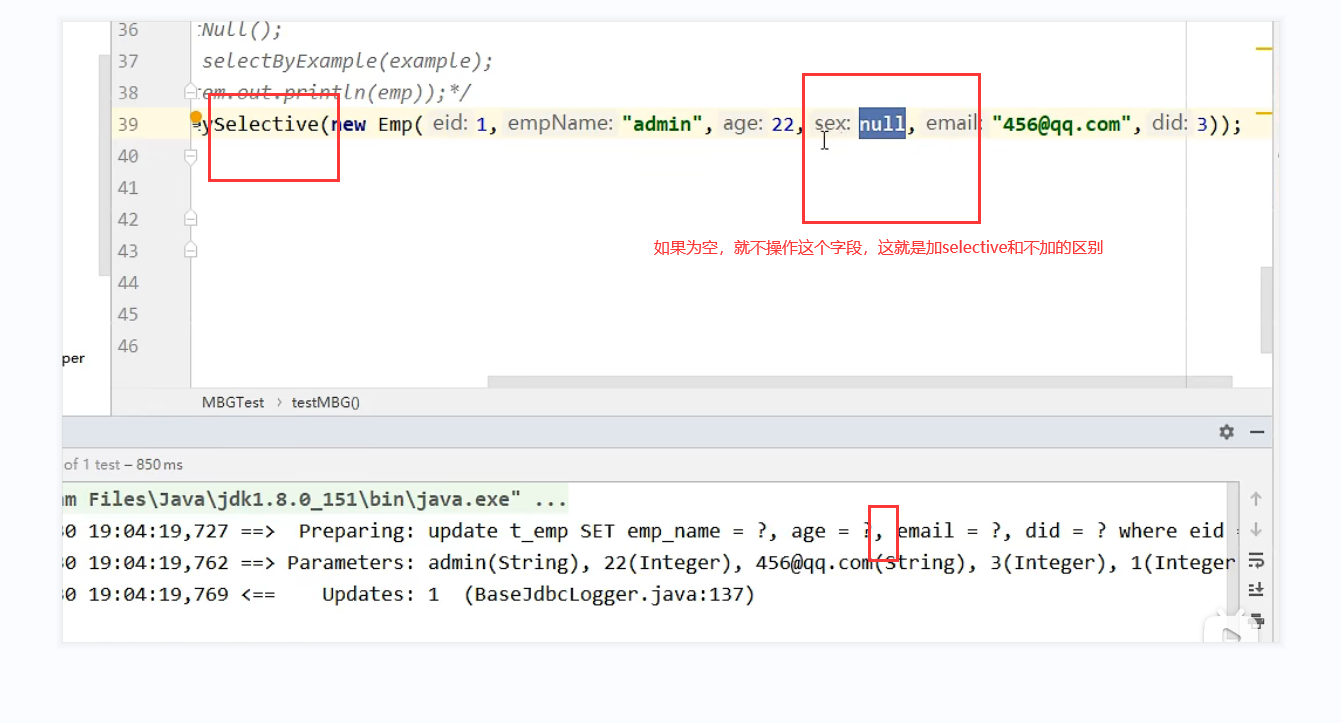Toggle the fold marker at line 42
Image resolution: width=1341 pixels, height=723 pixels.
click(191, 219)
